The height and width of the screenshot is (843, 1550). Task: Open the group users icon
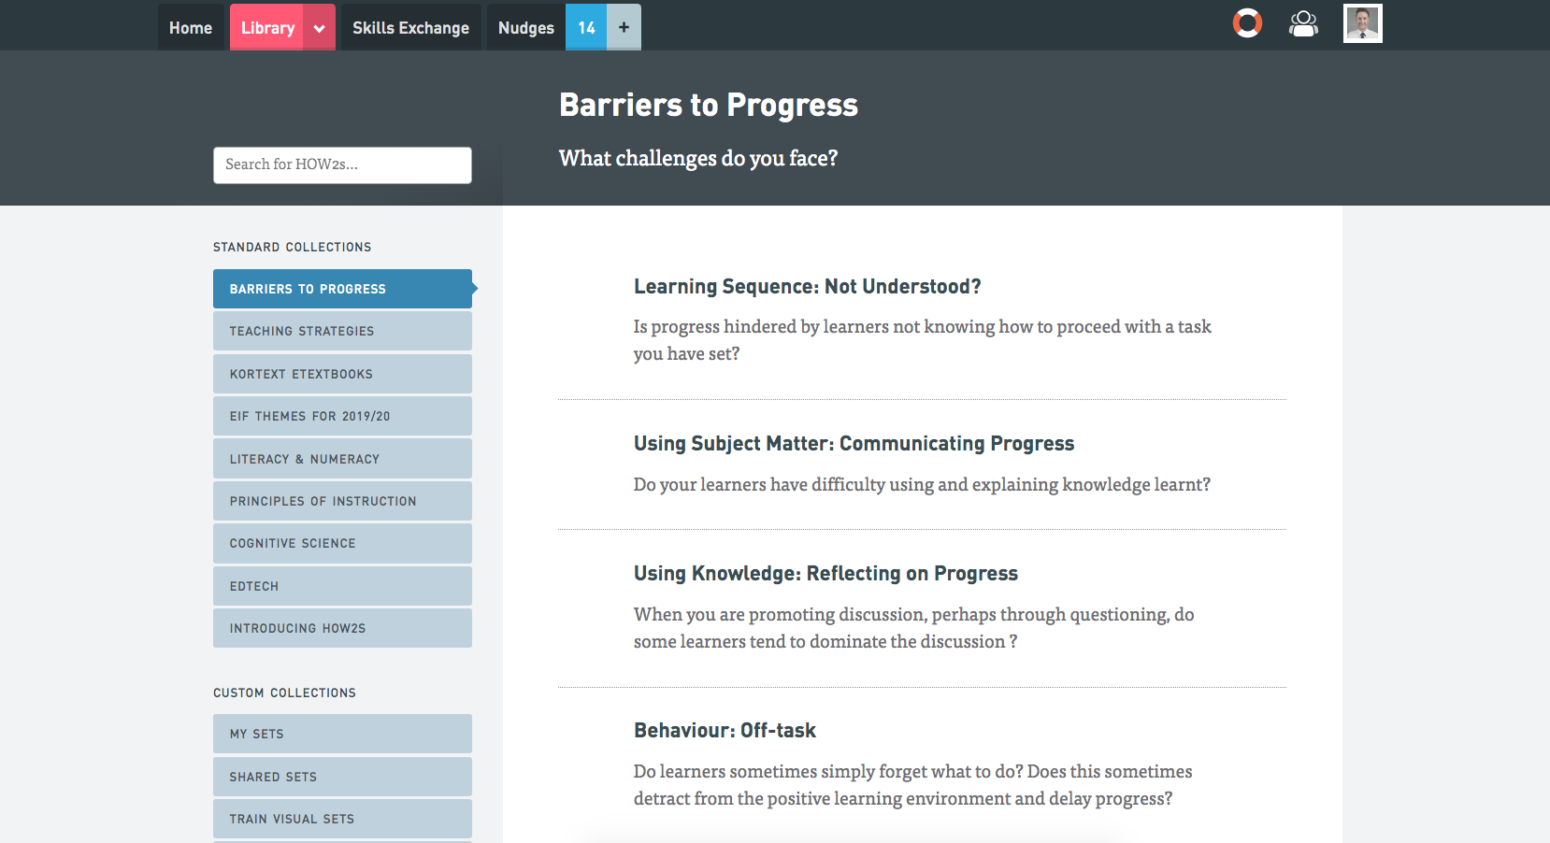coord(1303,24)
